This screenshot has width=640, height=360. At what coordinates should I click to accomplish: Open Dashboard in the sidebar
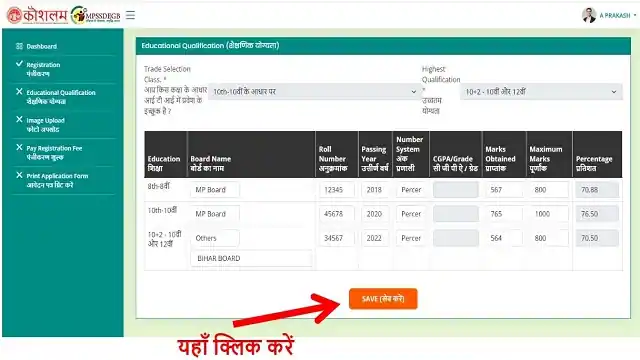tap(42, 47)
